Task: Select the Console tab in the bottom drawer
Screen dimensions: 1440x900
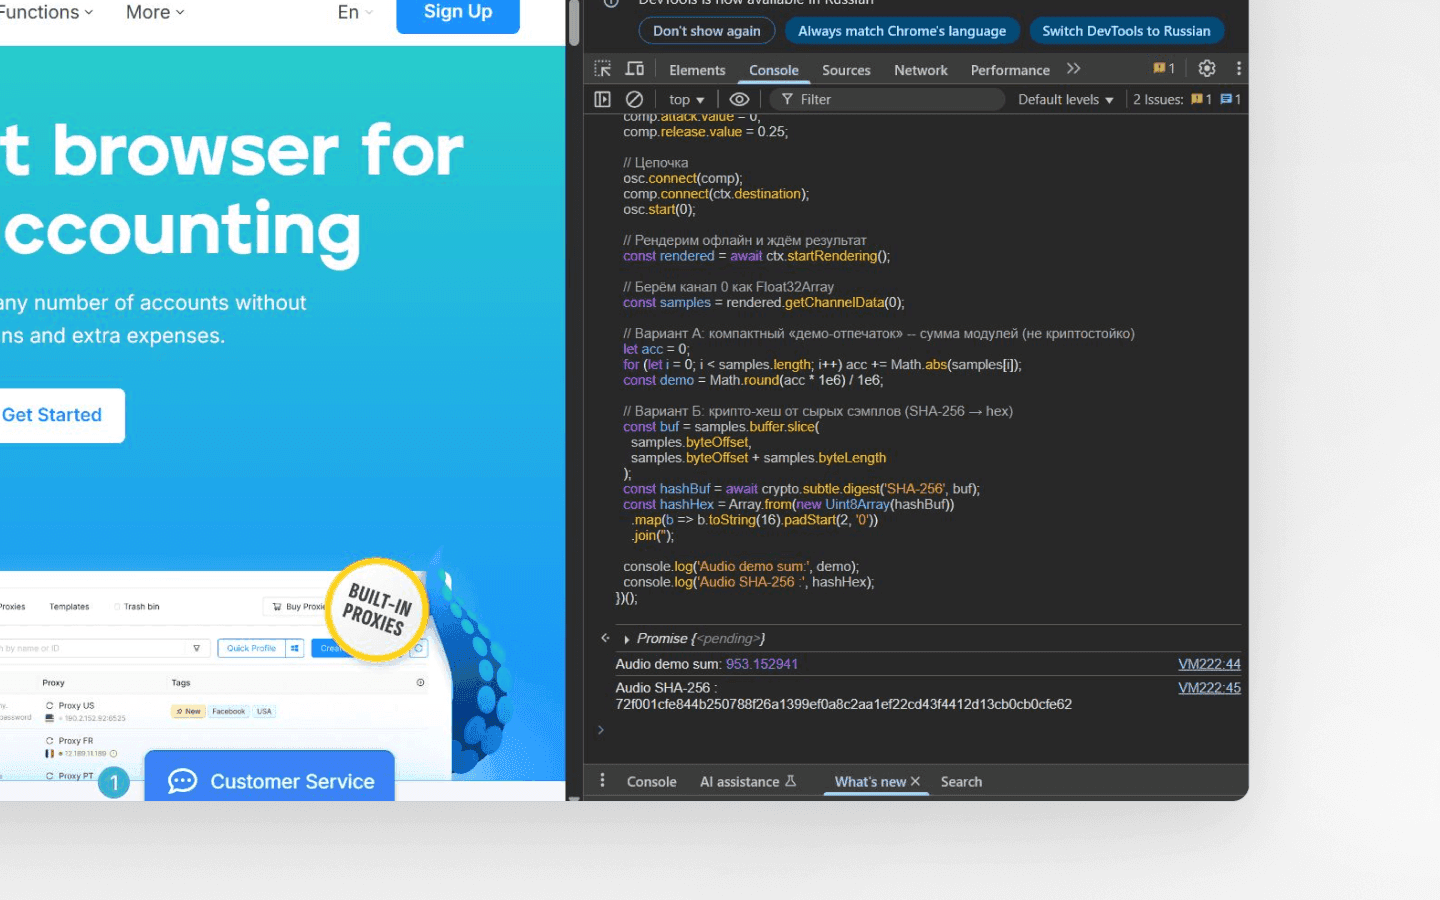Action: click(652, 782)
